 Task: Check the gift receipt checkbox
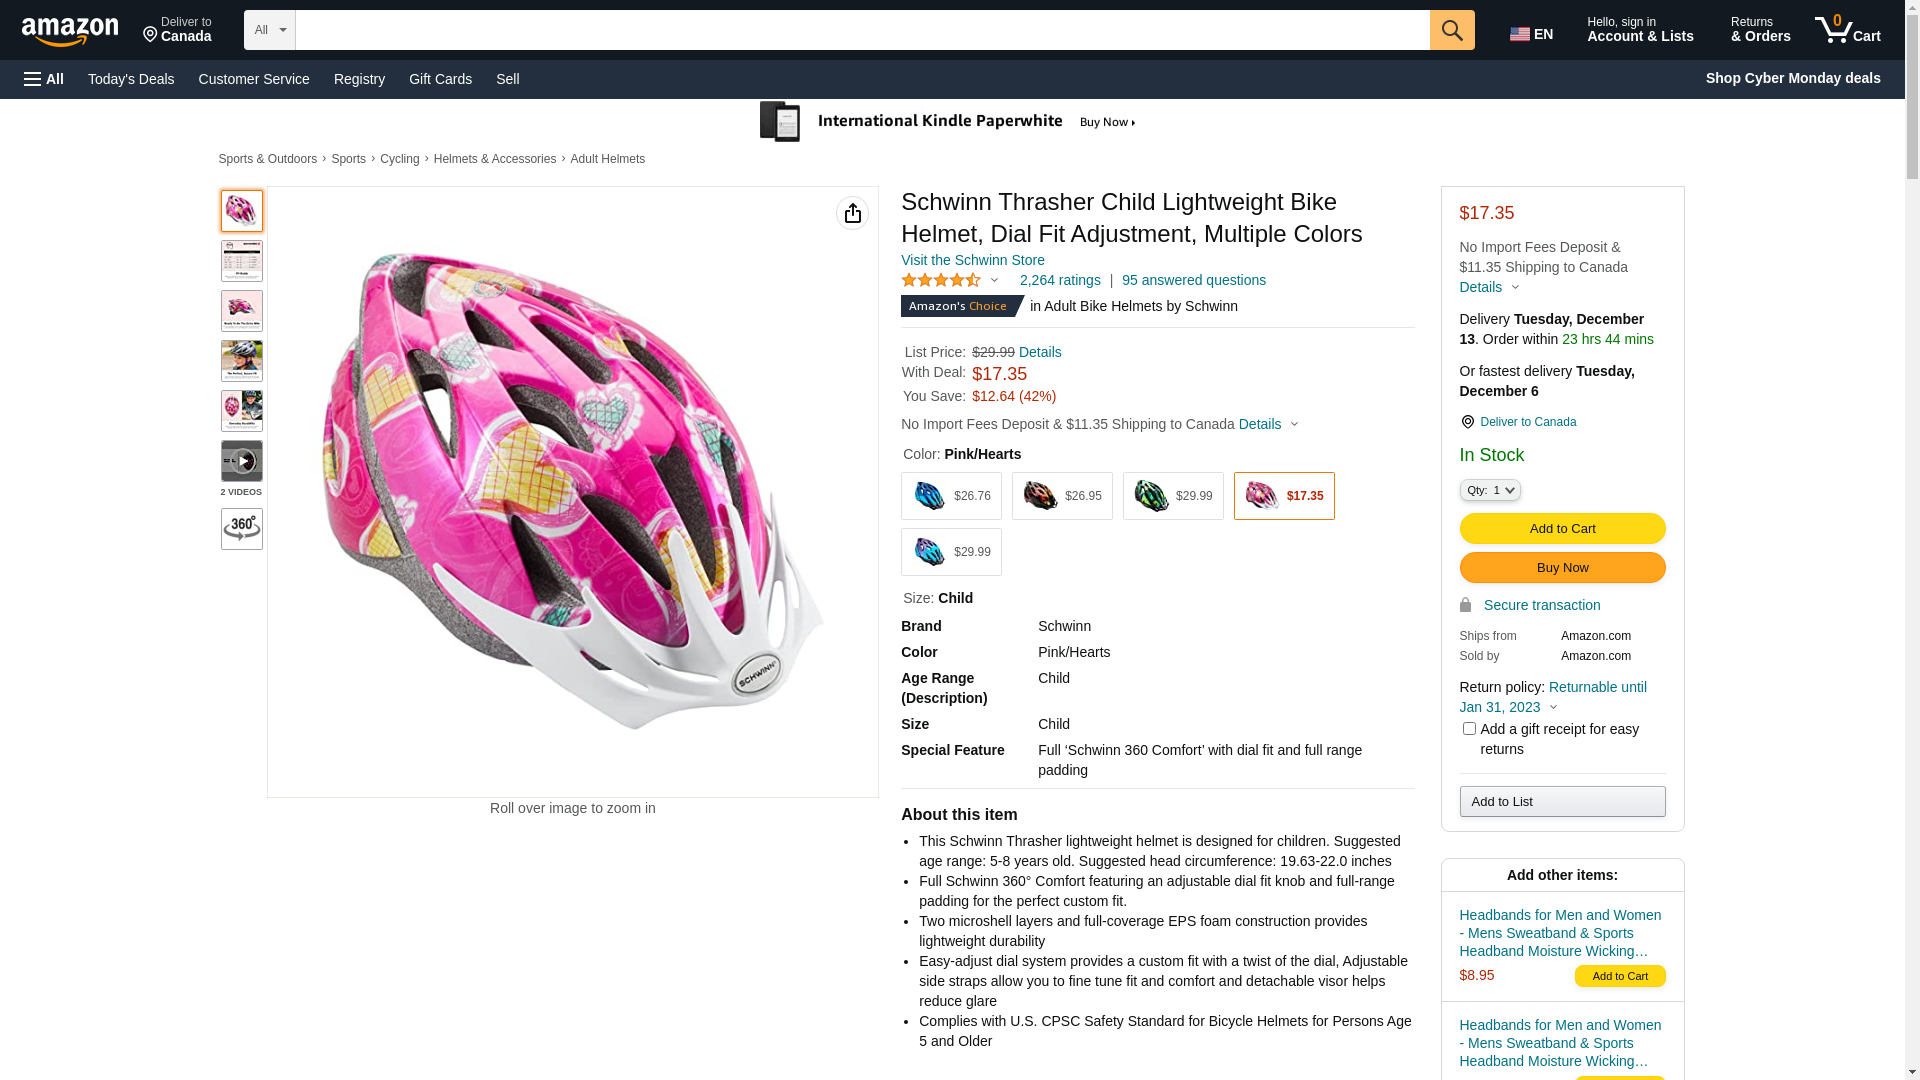click(x=1469, y=729)
